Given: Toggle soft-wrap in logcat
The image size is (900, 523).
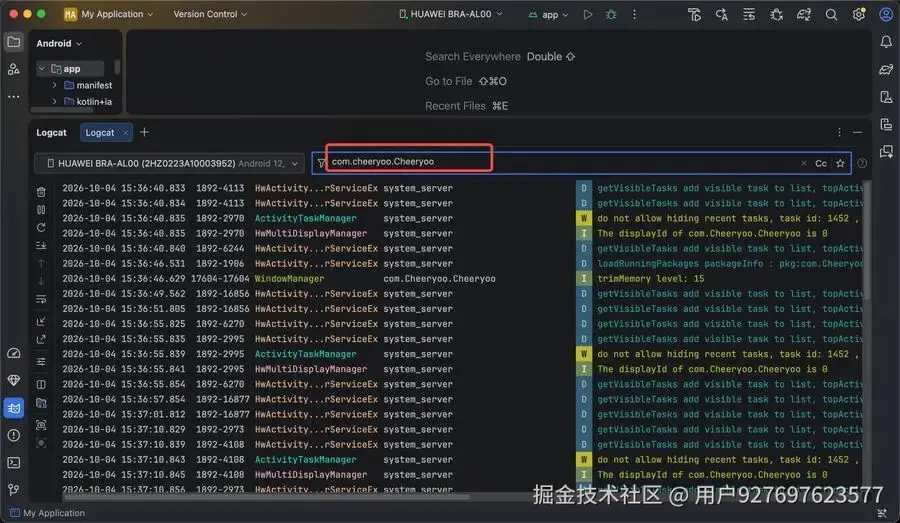Looking at the screenshot, I should [x=41, y=299].
